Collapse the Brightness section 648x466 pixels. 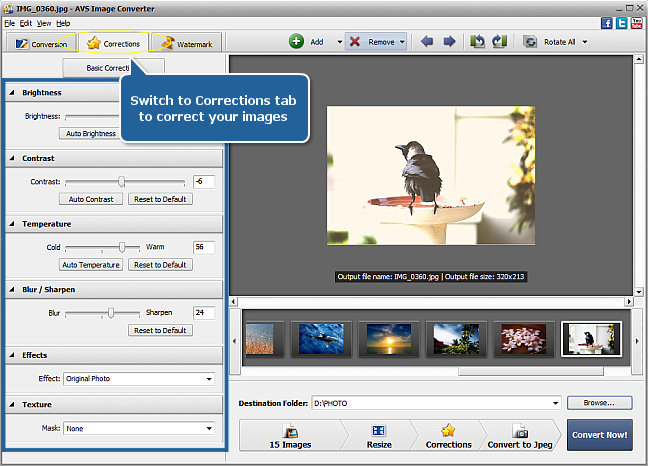coord(12,93)
